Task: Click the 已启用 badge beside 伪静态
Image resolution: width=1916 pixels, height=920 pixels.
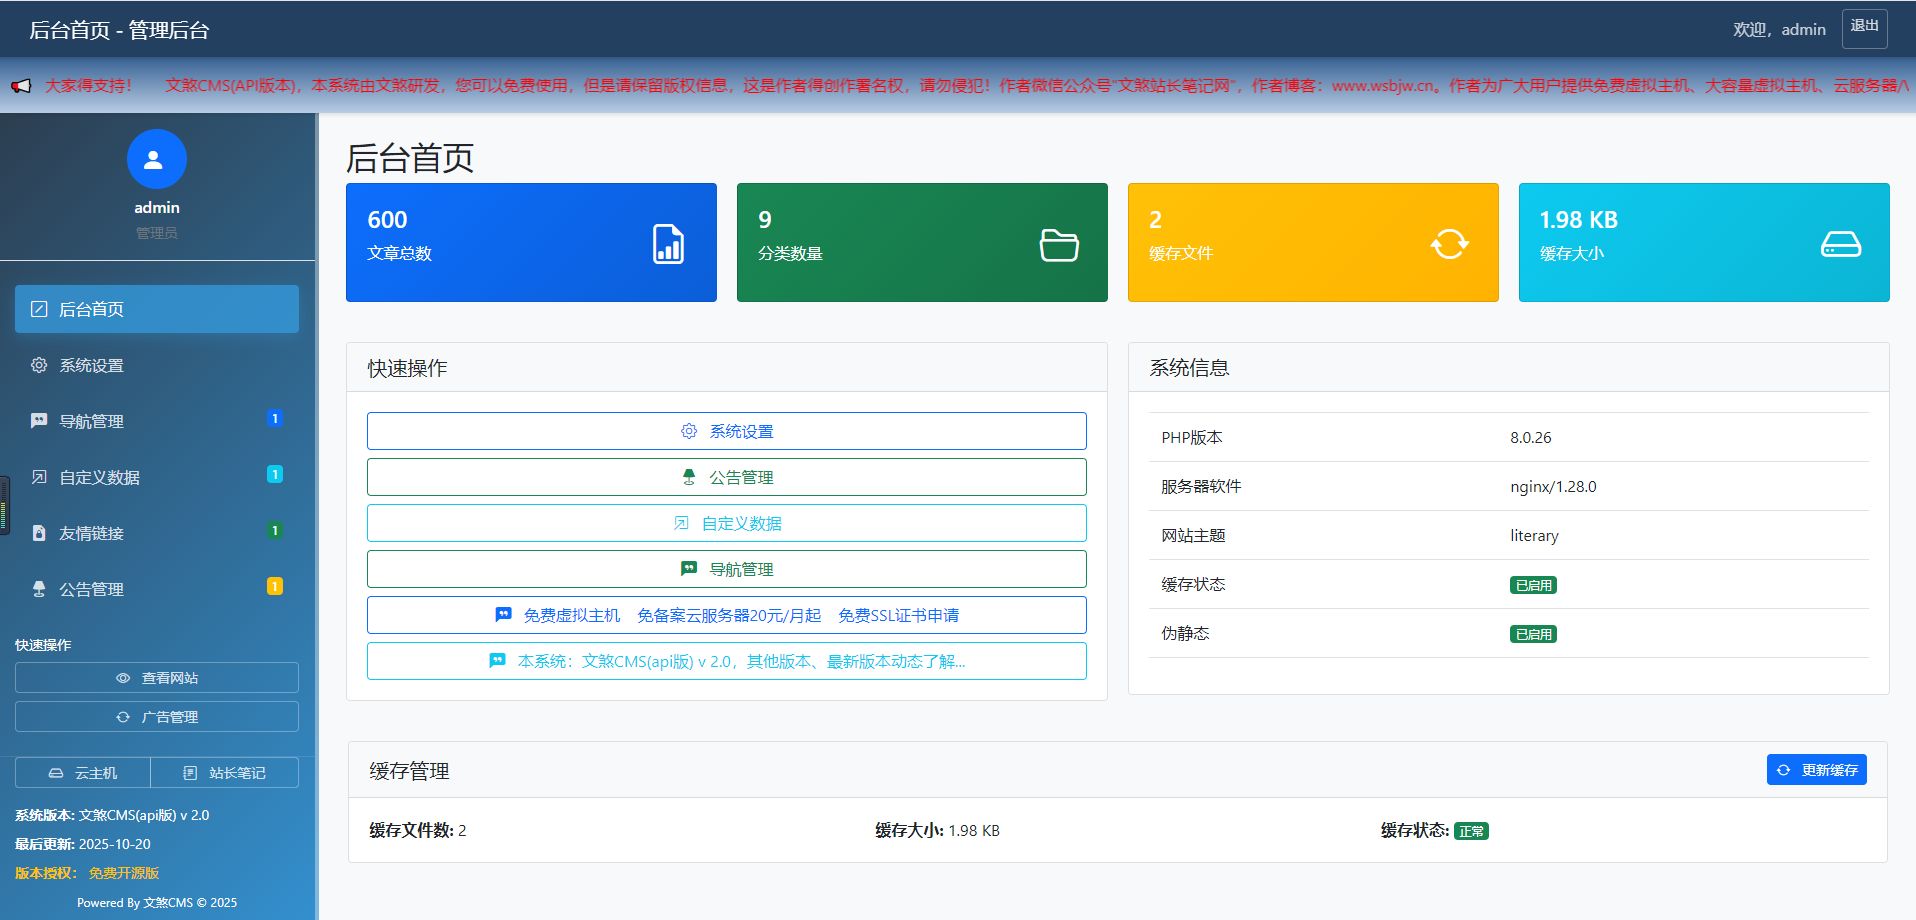Action: click(x=1533, y=633)
